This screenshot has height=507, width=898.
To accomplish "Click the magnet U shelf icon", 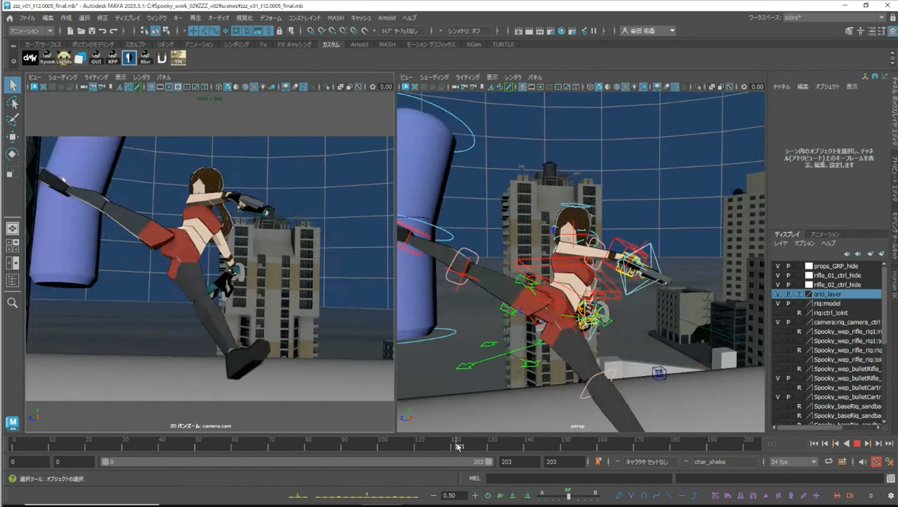I will 162,58.
